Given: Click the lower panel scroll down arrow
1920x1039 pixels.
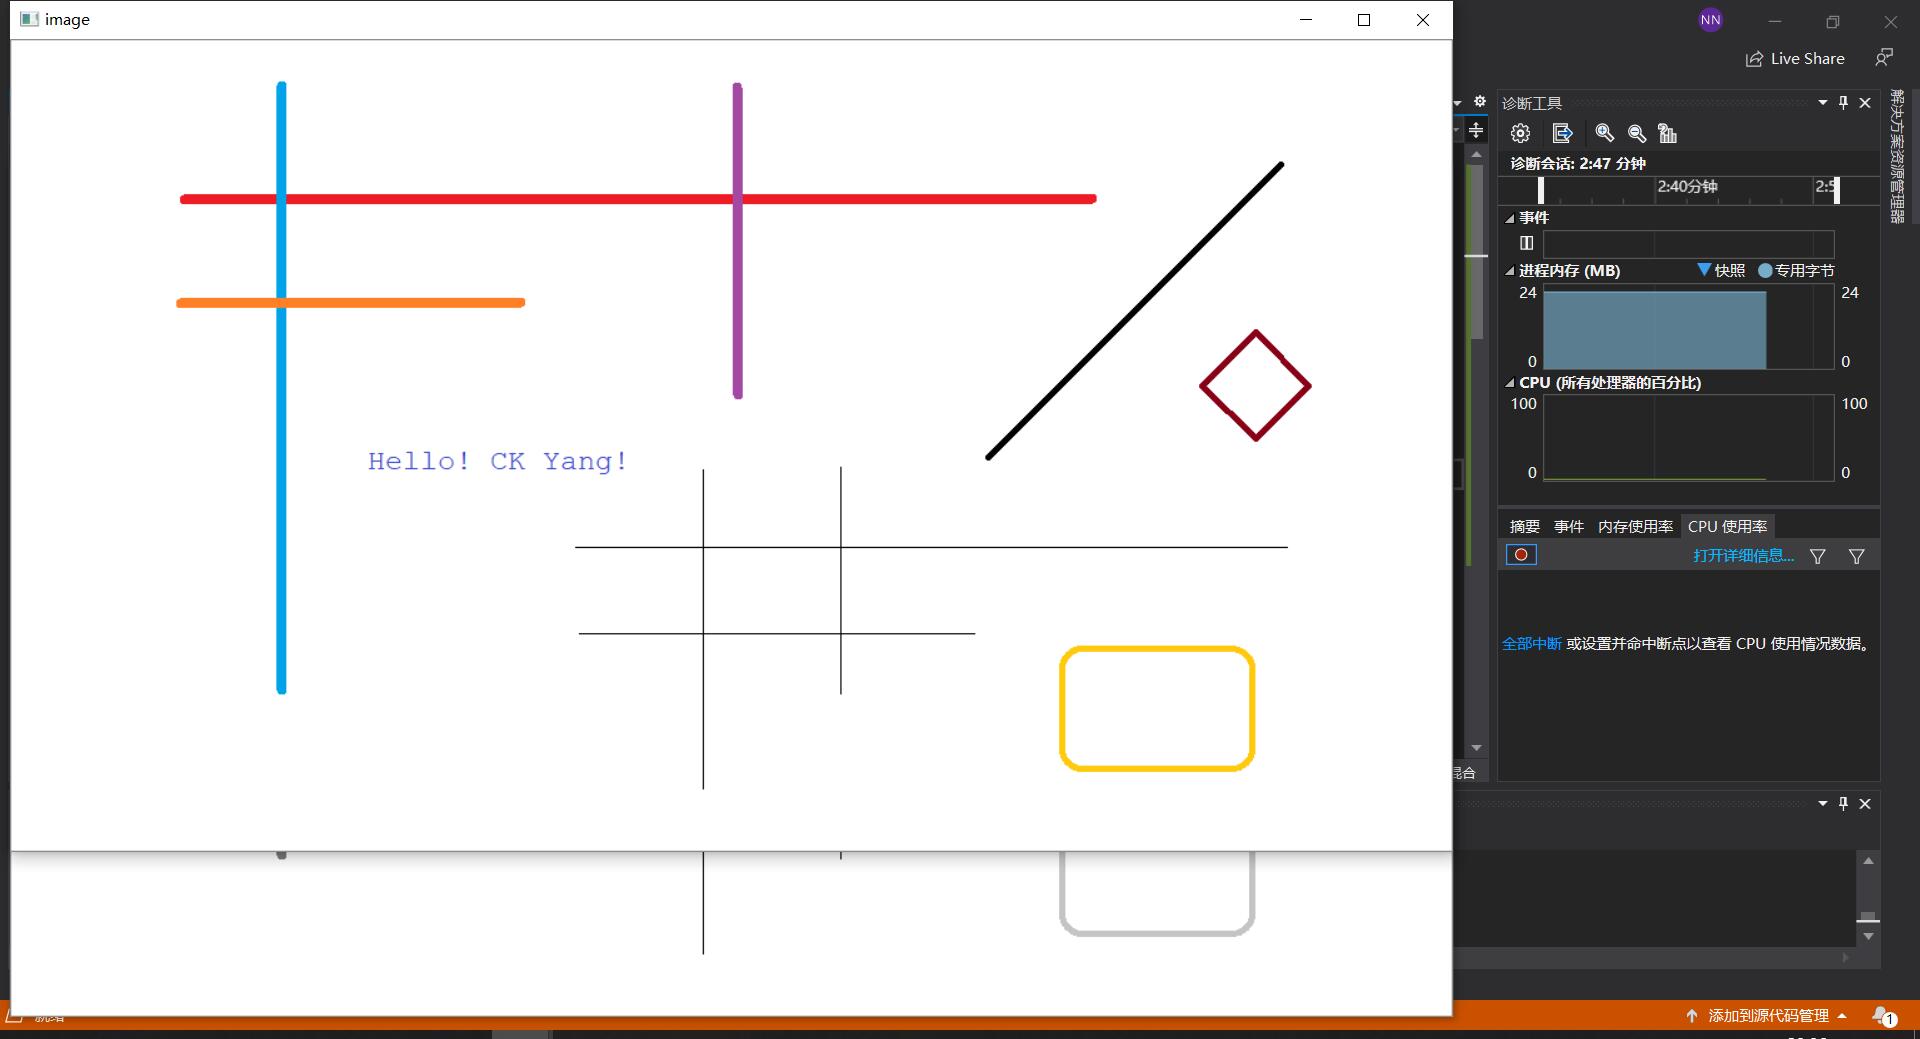Looking at the screenshot, I should coord(1868,937).
